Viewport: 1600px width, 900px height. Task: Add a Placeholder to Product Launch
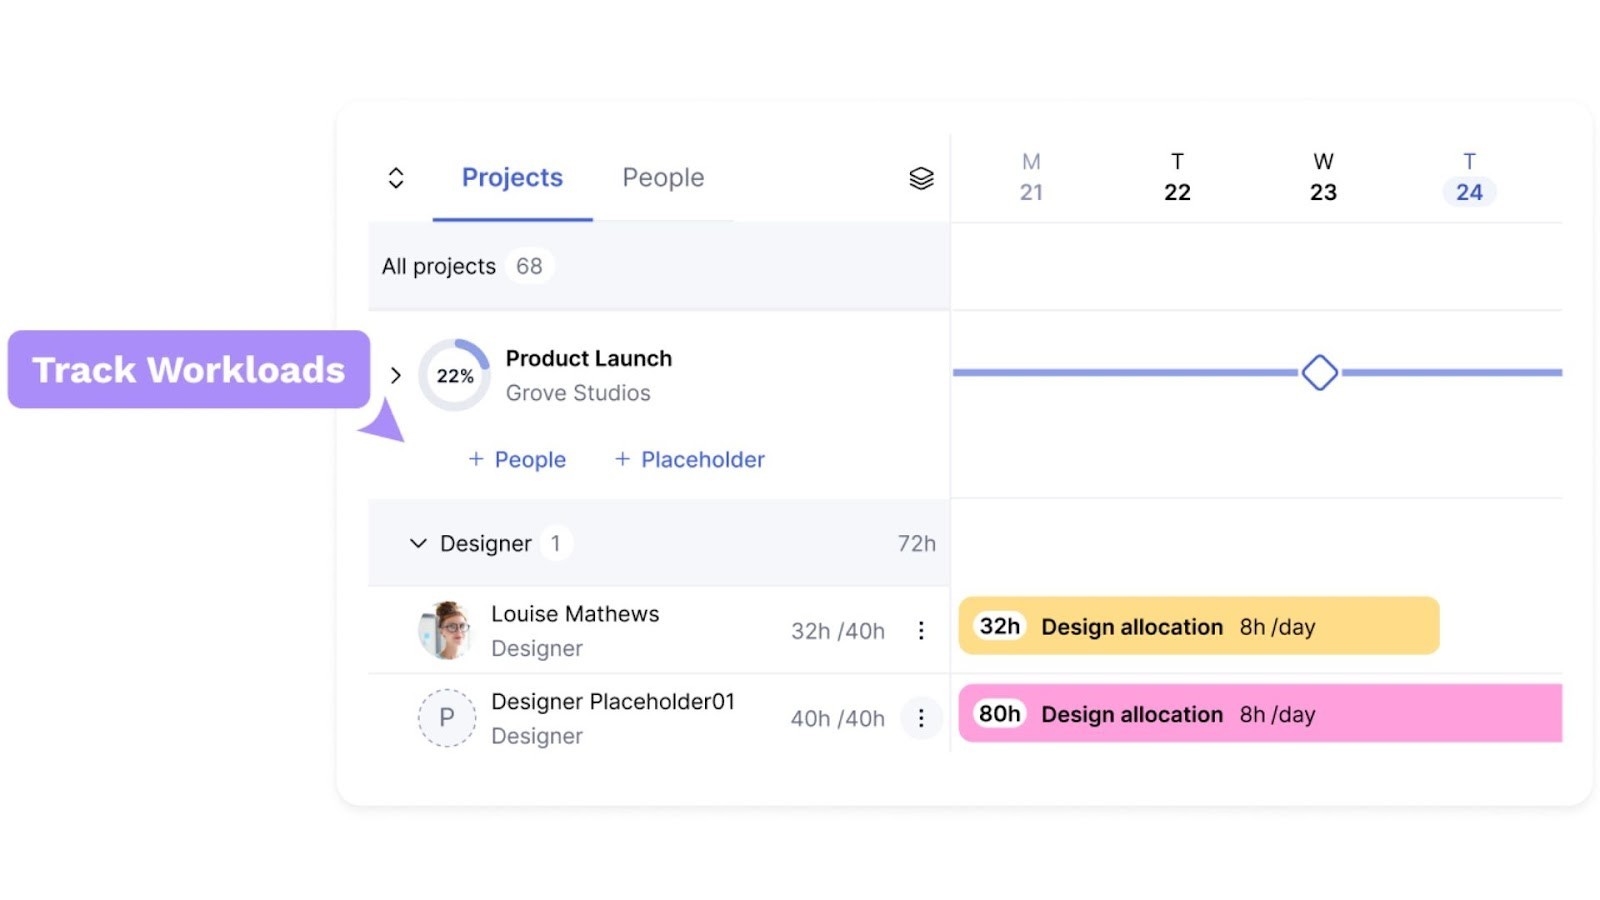(689, 459)
